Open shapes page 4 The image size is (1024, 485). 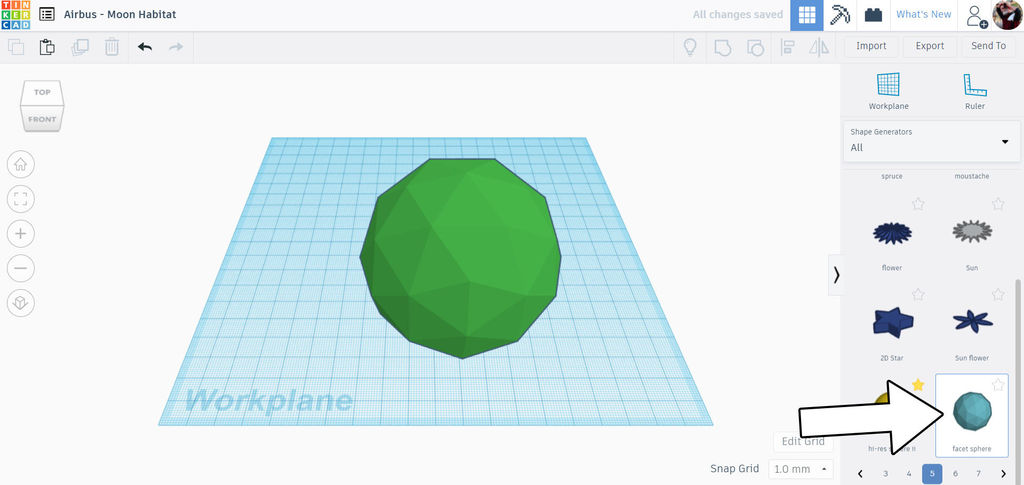click(x=909, y=473)
